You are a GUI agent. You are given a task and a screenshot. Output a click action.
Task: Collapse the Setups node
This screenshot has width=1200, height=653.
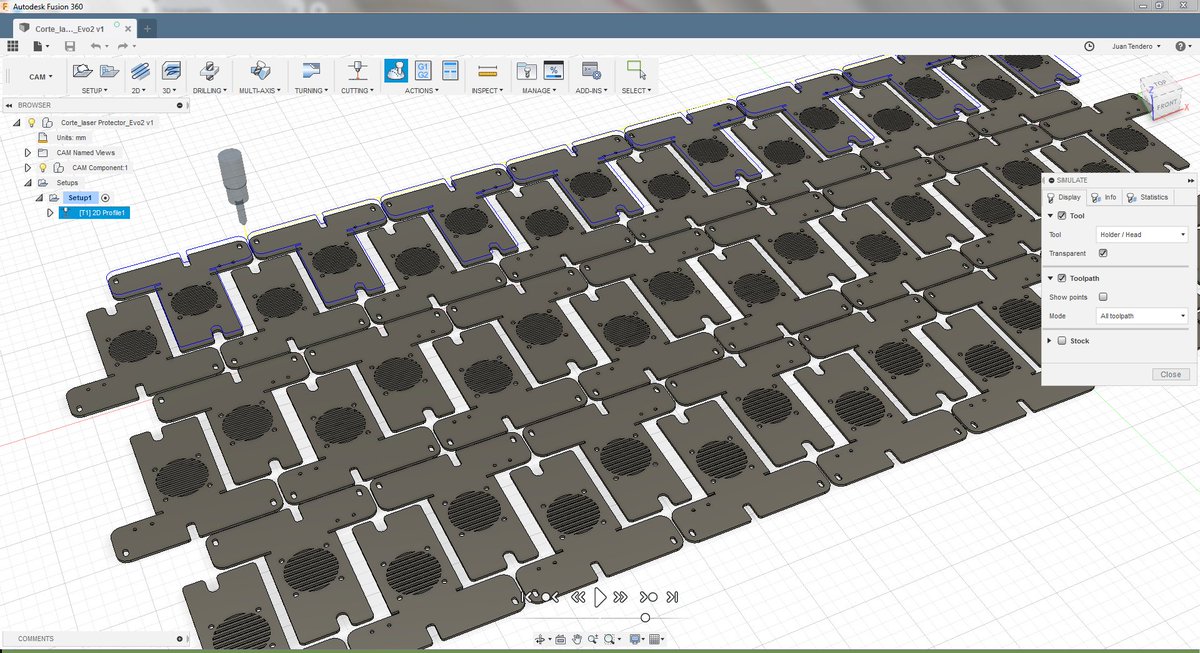click(28, 183)
